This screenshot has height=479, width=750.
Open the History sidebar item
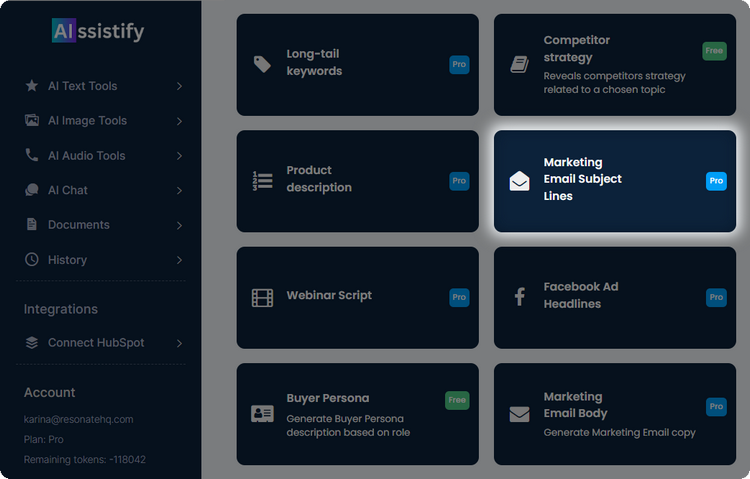(67, 260)
